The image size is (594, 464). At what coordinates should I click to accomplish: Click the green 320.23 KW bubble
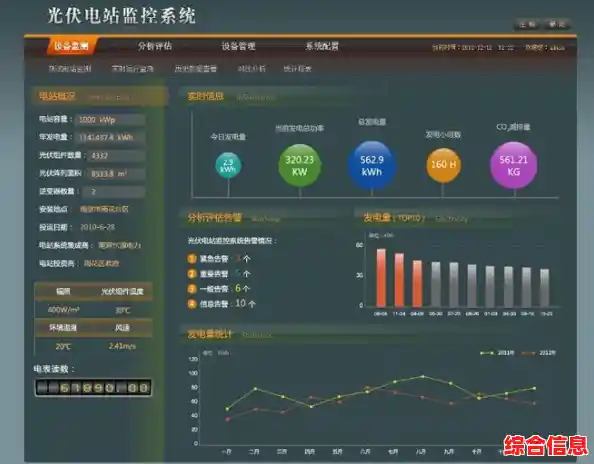tap(299, 165)
